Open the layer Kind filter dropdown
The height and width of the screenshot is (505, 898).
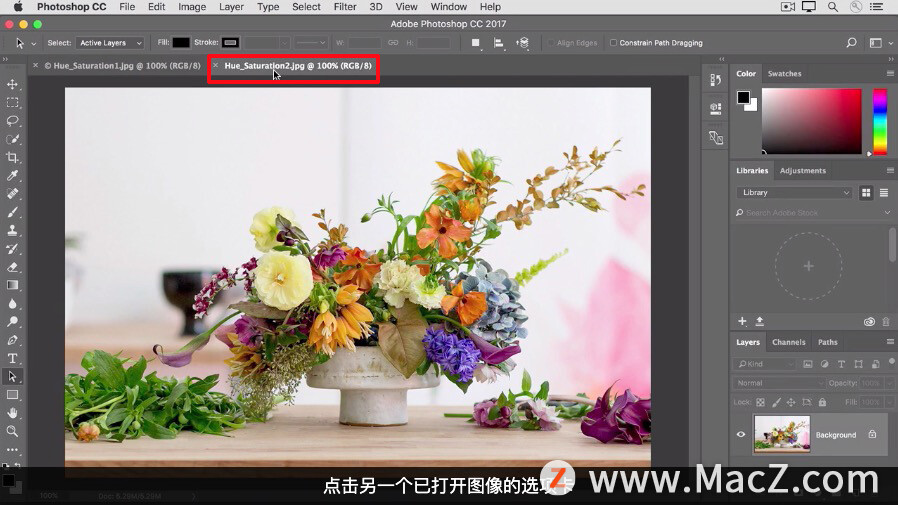point(765,364)
